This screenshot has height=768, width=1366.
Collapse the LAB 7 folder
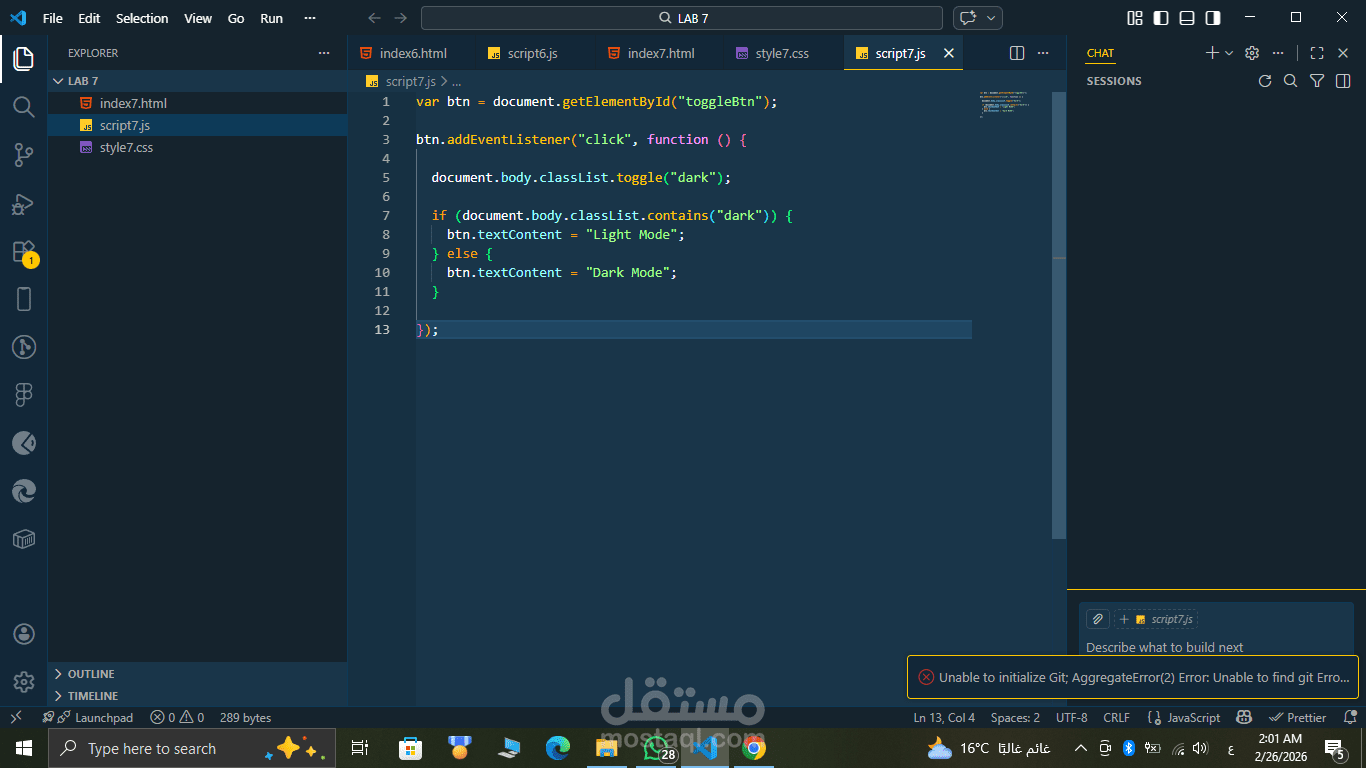click(198, 81)
